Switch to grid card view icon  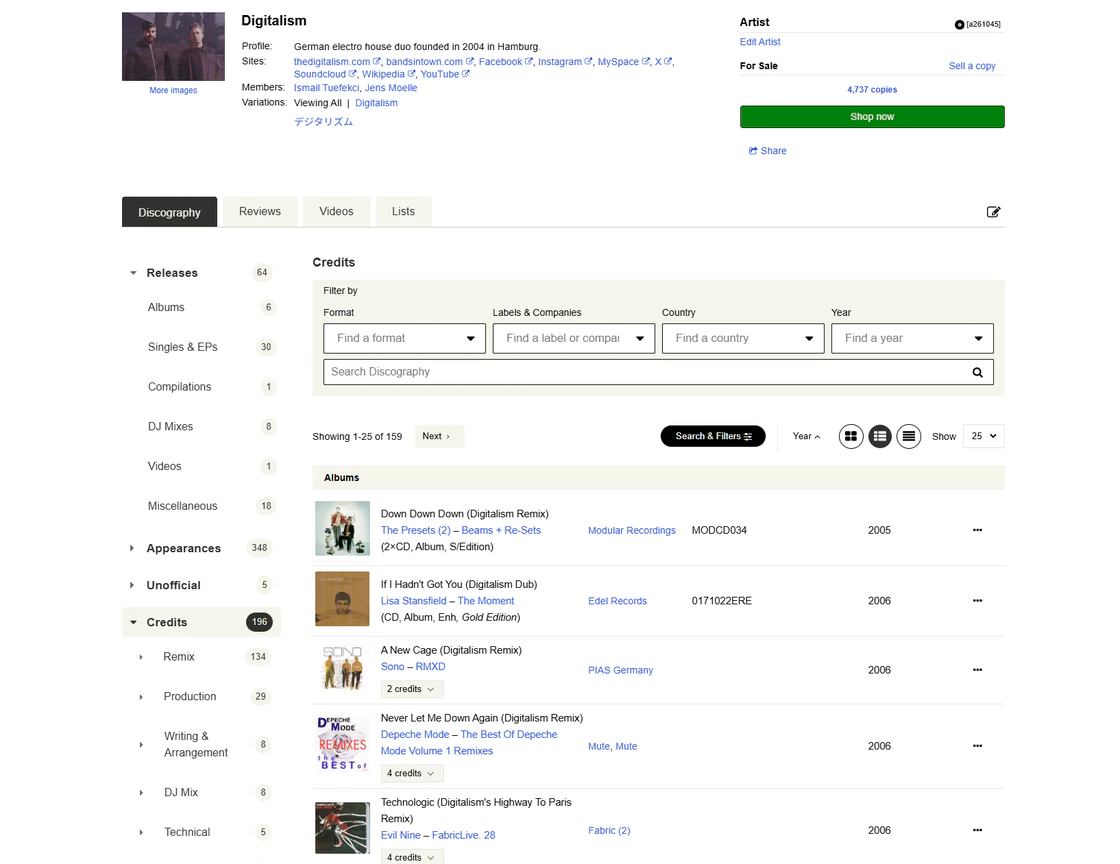tap(851, 436)
